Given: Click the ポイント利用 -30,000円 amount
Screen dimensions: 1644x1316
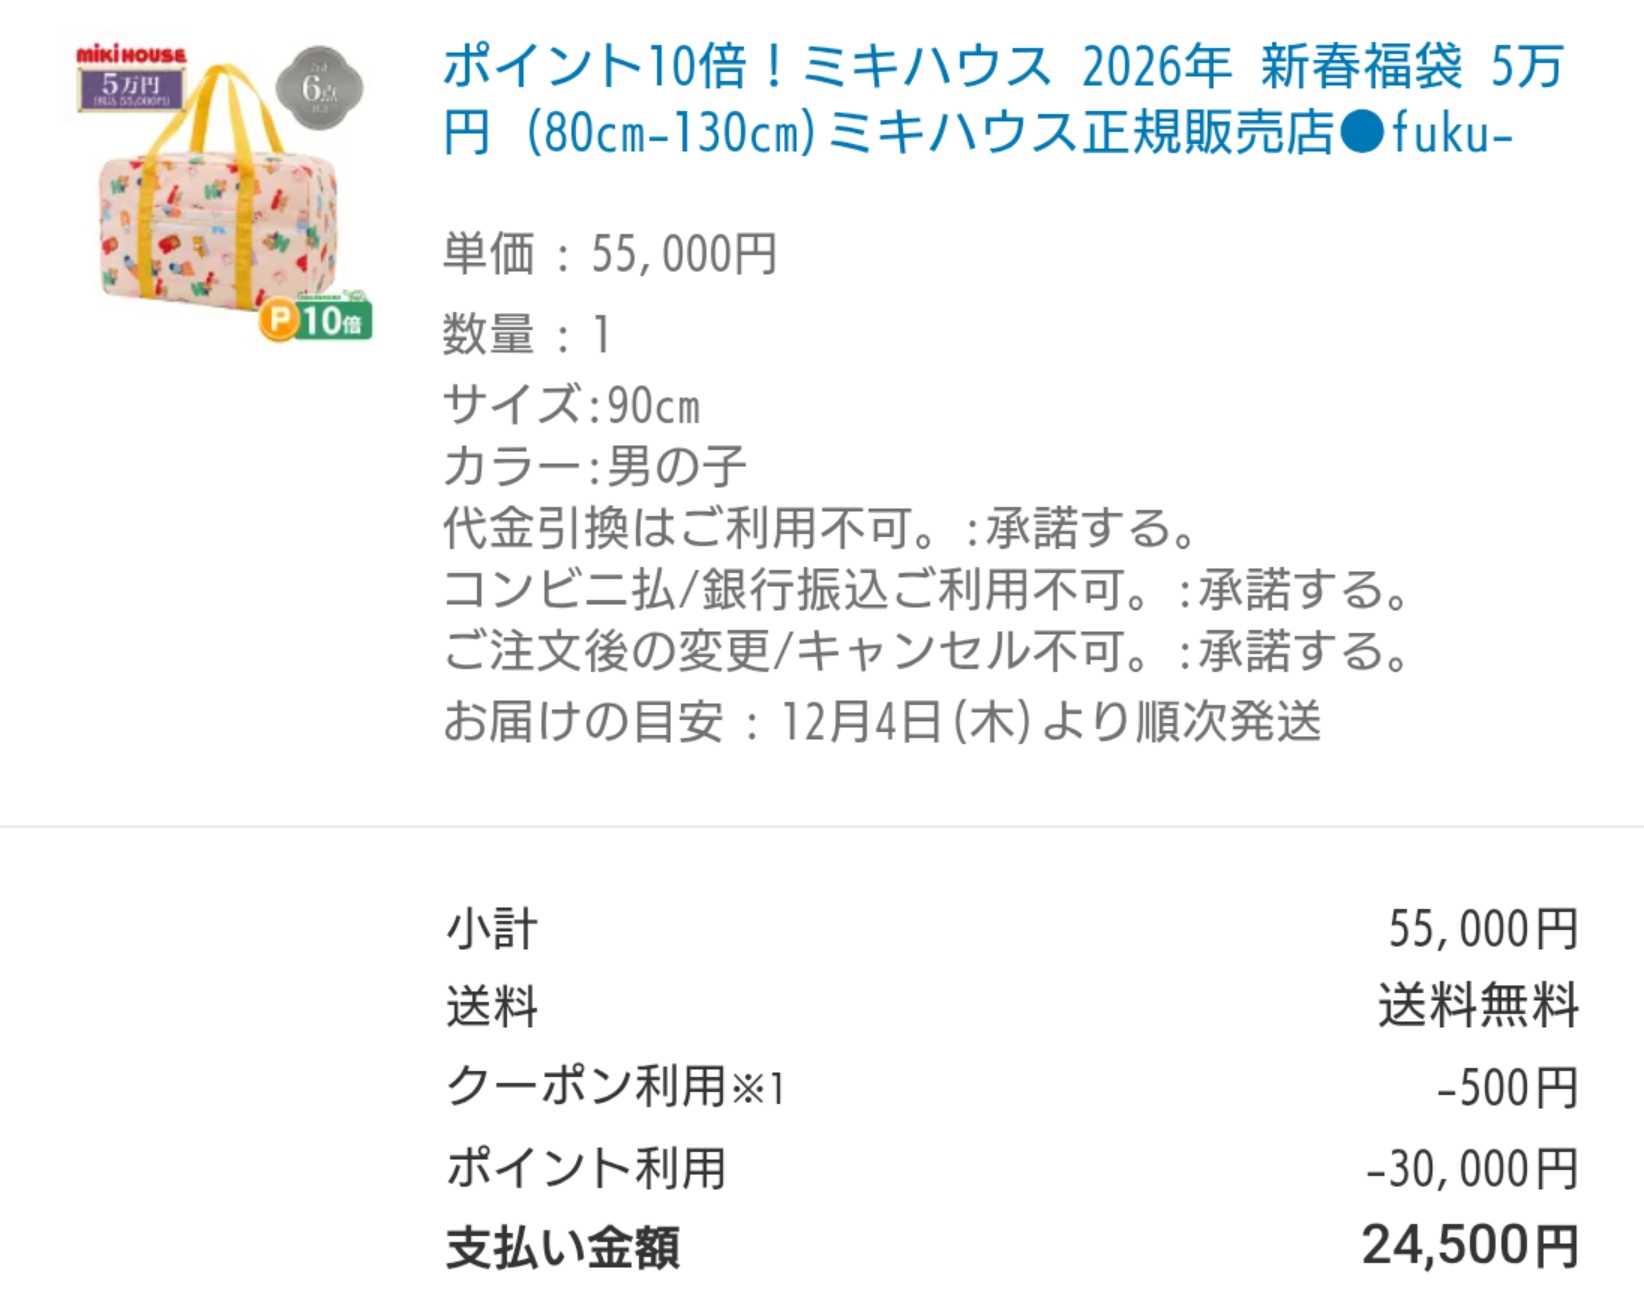Looking at the screenshot, I should coord(1471,1168).
